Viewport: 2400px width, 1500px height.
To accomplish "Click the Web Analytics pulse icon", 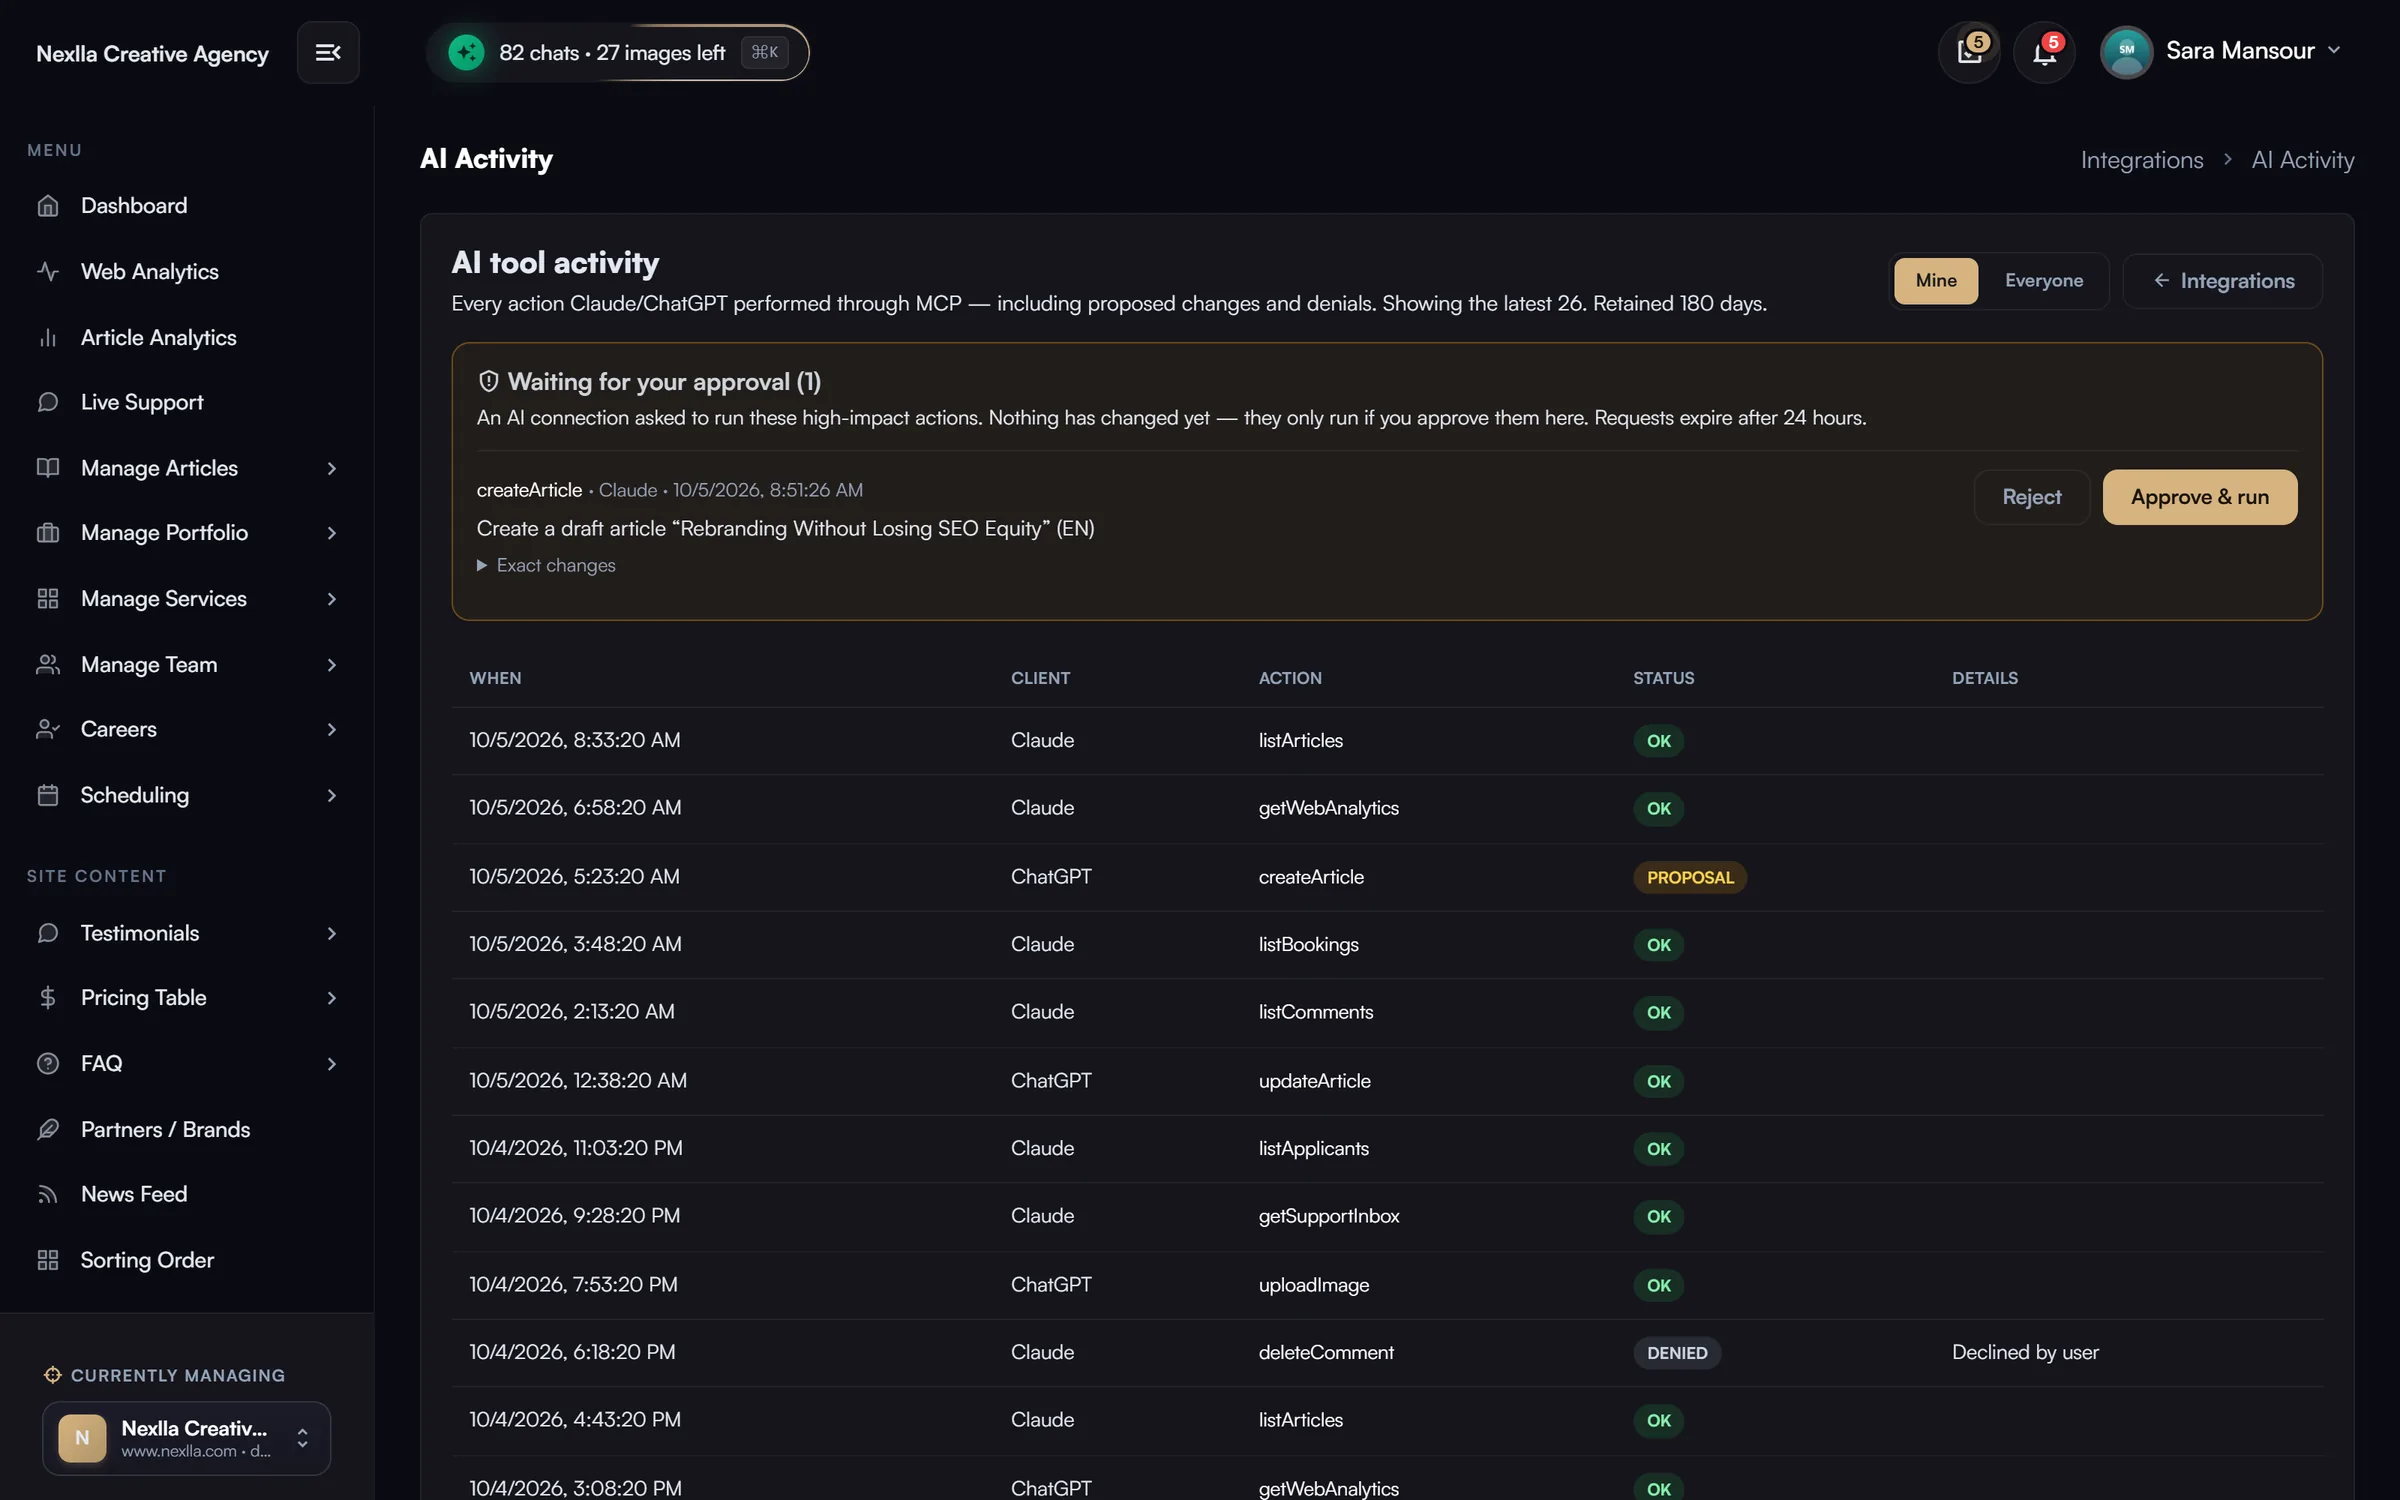I will (x=48, y=272).
